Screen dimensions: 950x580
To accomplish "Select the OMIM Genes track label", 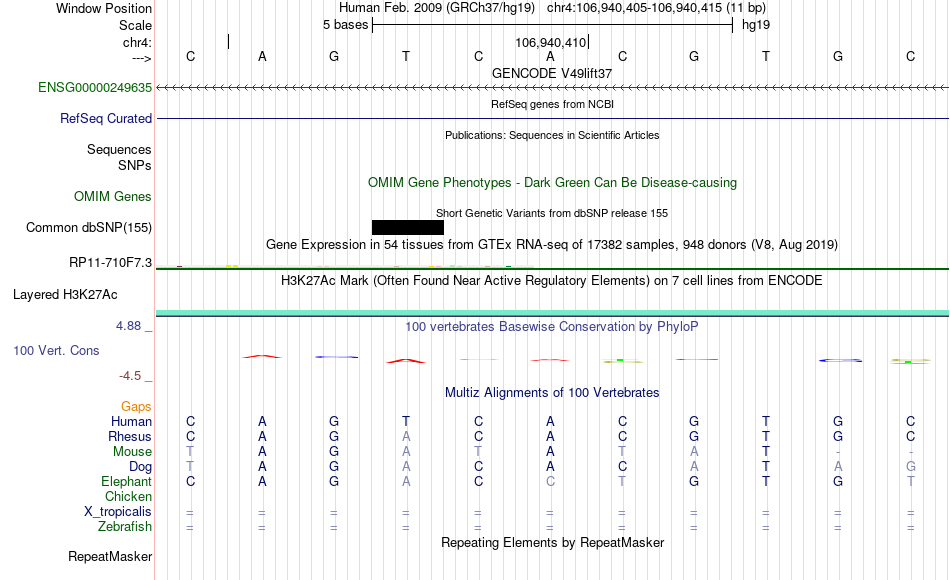I will 113,196.
